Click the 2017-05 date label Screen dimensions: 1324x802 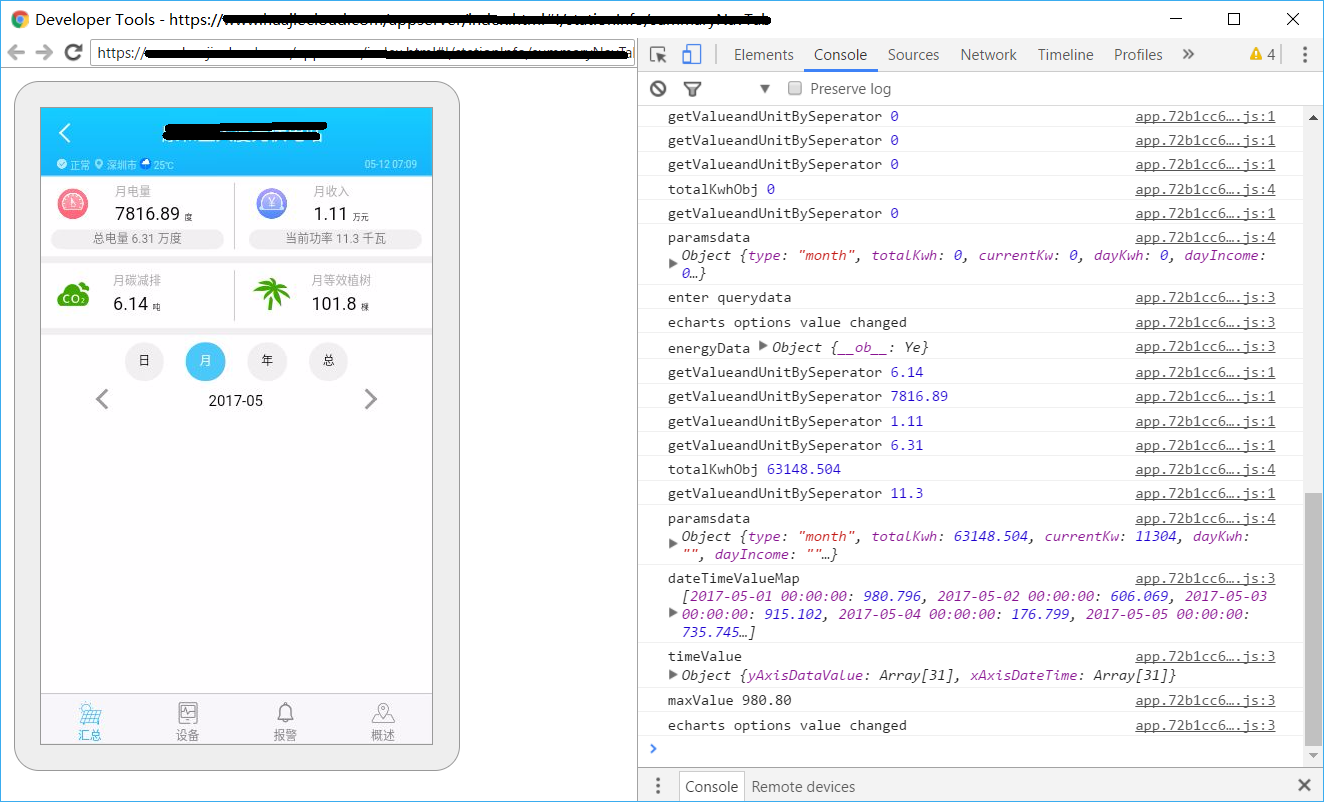click(235, 400)
